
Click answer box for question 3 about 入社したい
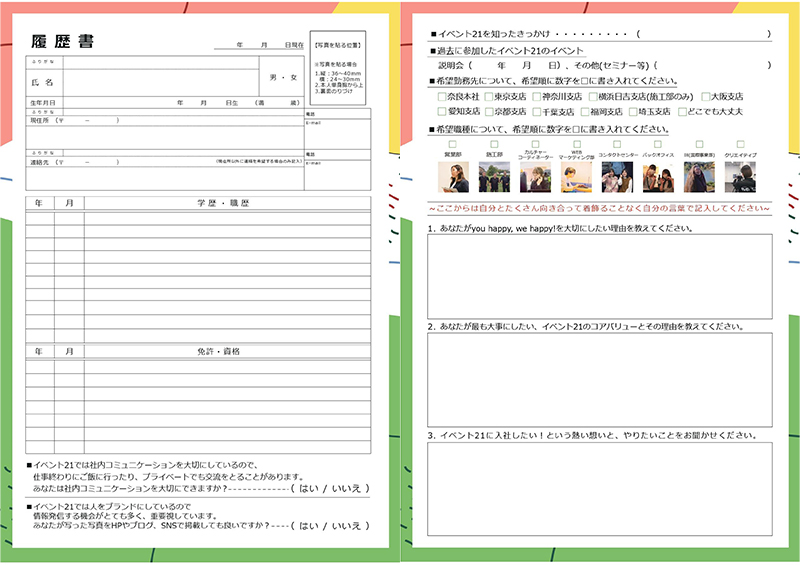pyautogui.click(x=599, y=489)
